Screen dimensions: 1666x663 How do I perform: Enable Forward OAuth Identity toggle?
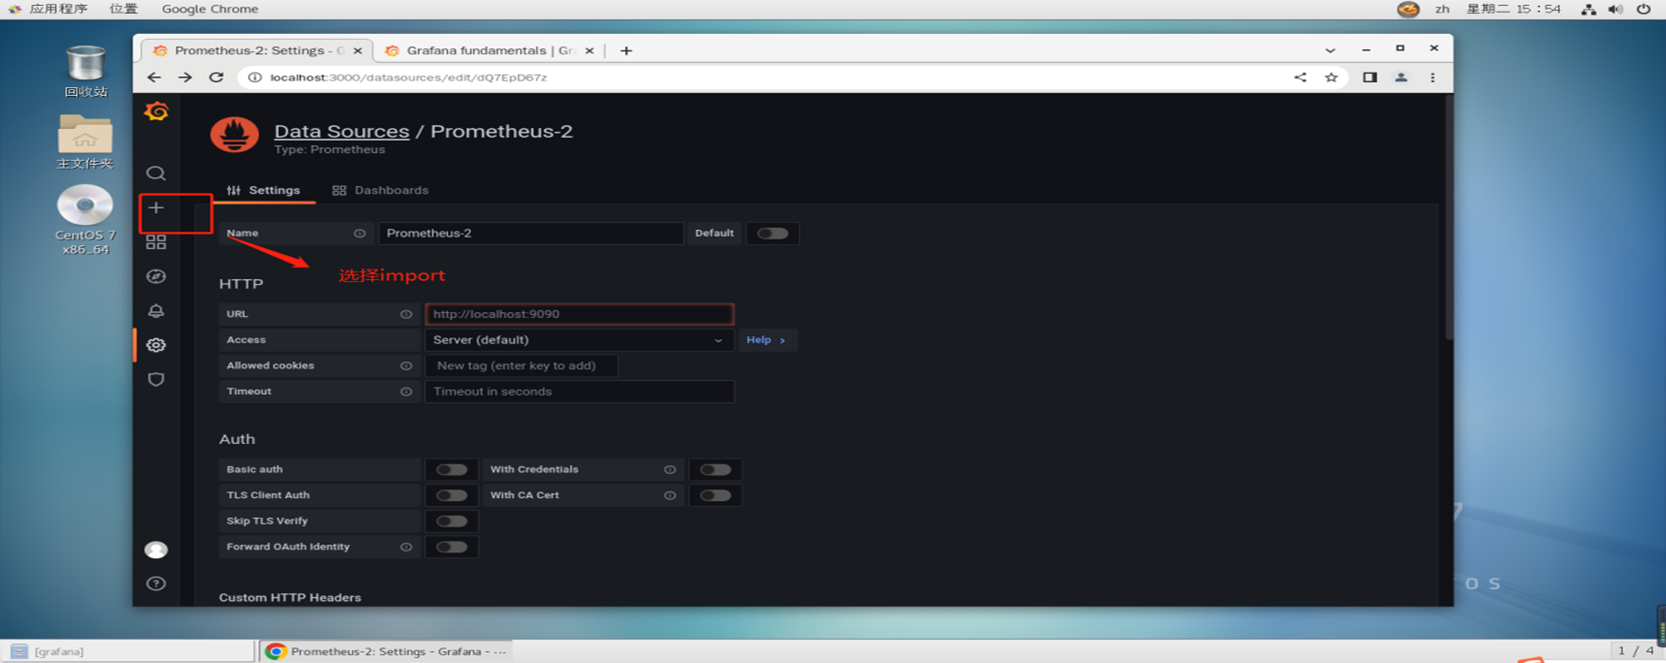tap(451, 548)
